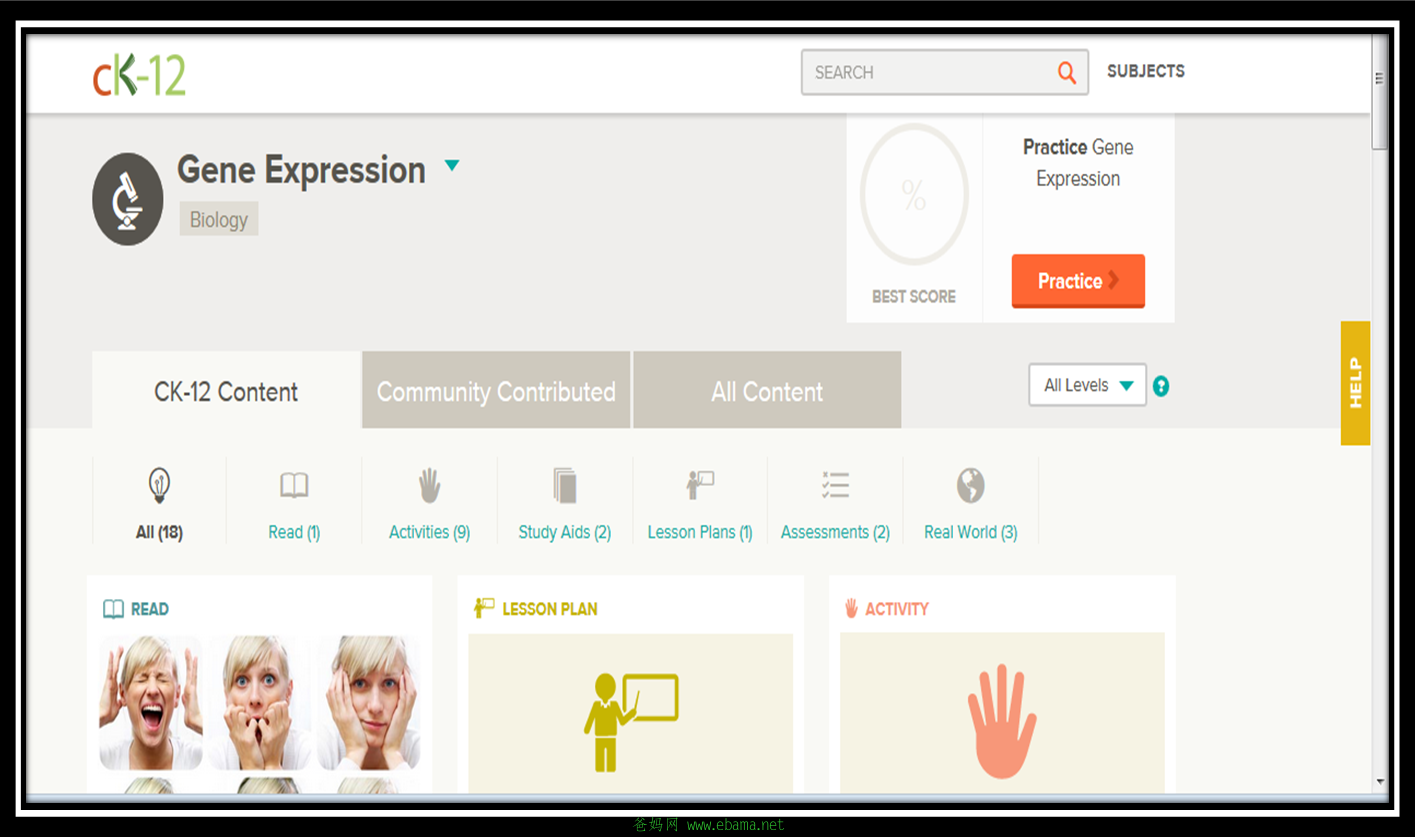Click the Gene Expression page title
Viewport: 1415px width, 837px height.
pos(301,170)
